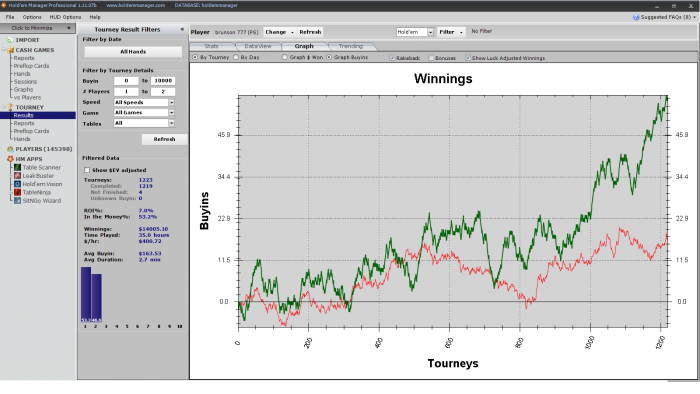700x394 pixels.
Task: Open the Speed dropdown
Action: point(171,102)
